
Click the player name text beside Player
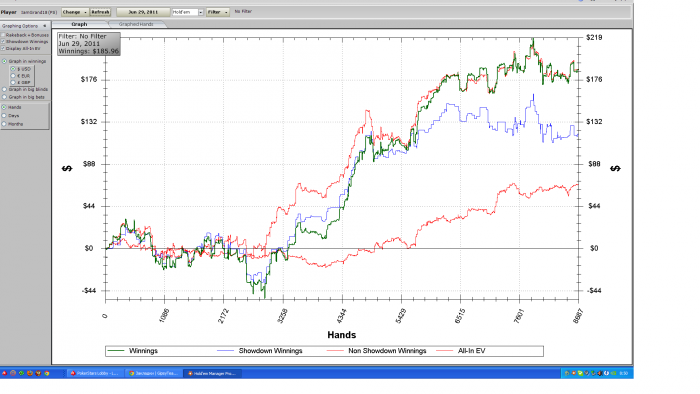[39, 12]
